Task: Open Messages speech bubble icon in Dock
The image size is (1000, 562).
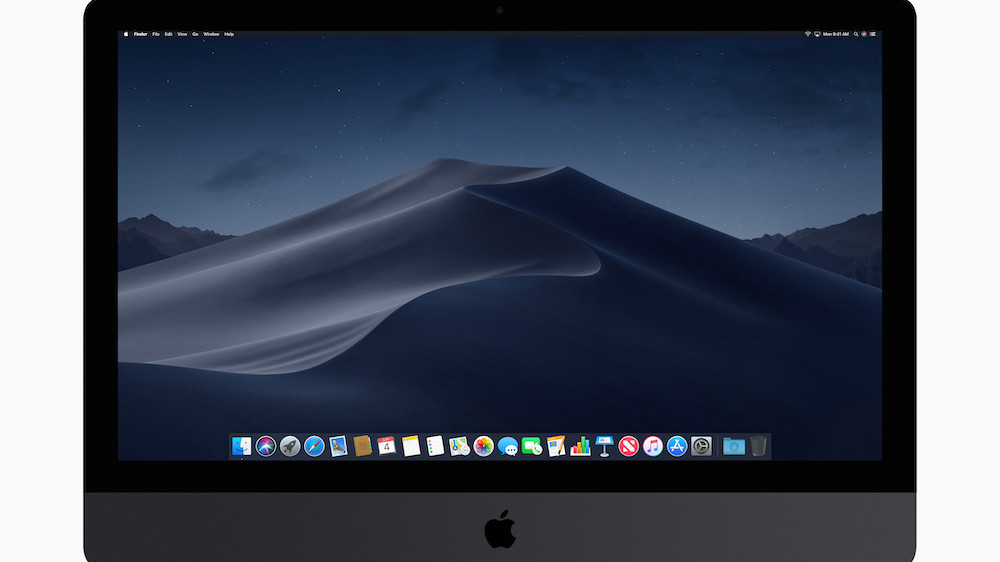Action: [508, 446]
